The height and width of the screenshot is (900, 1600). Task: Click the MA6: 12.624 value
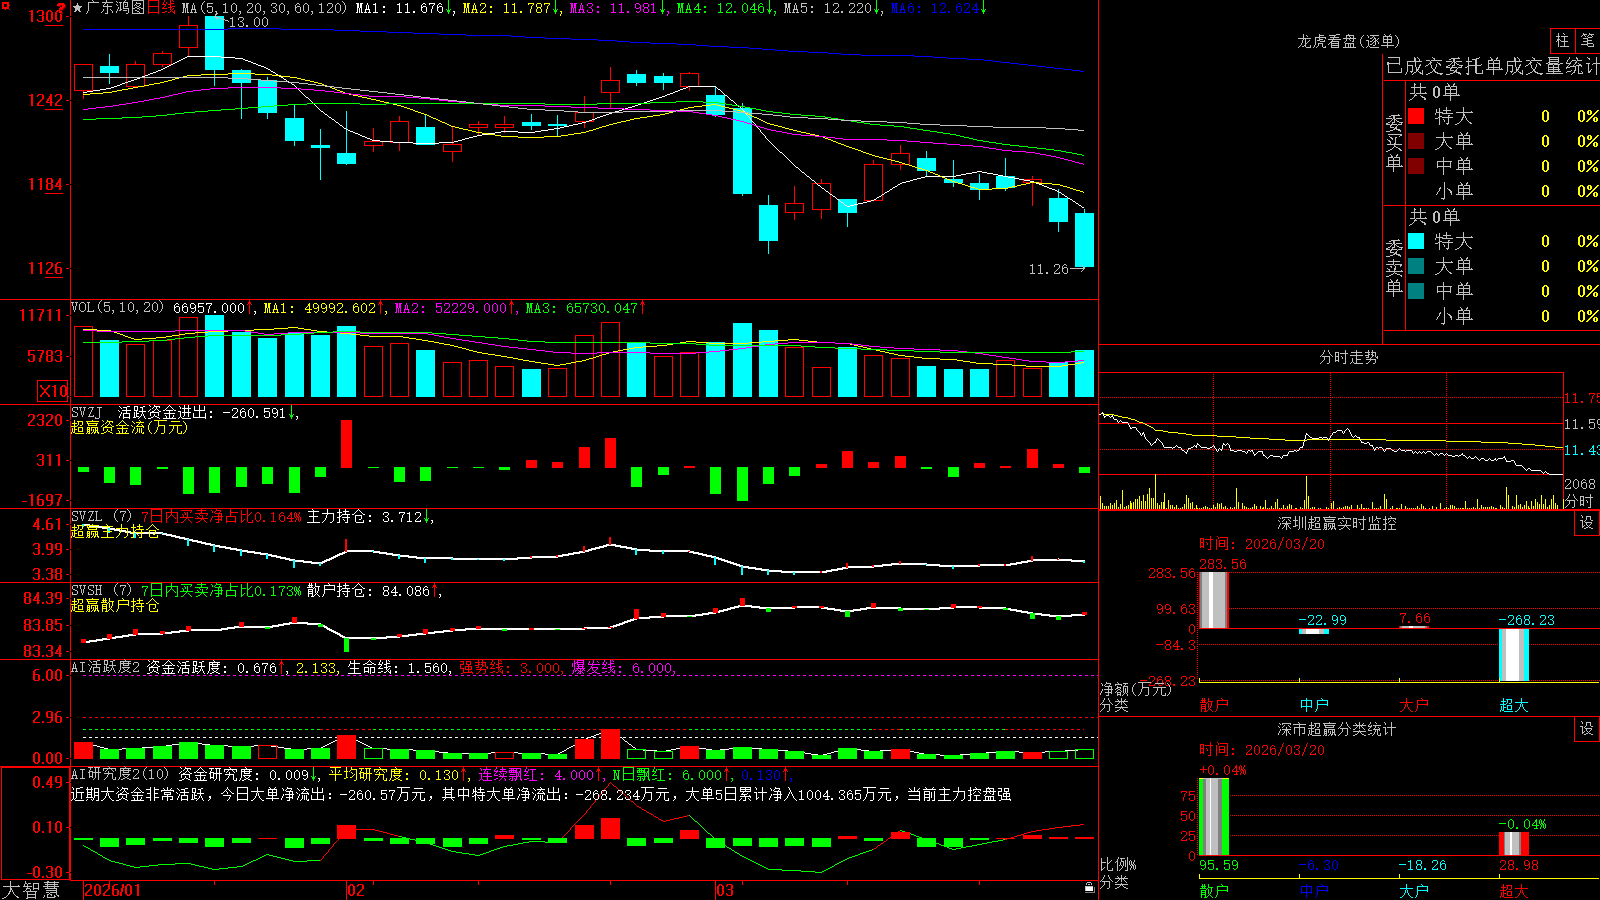pyautogui.click(x=938, y=8)
